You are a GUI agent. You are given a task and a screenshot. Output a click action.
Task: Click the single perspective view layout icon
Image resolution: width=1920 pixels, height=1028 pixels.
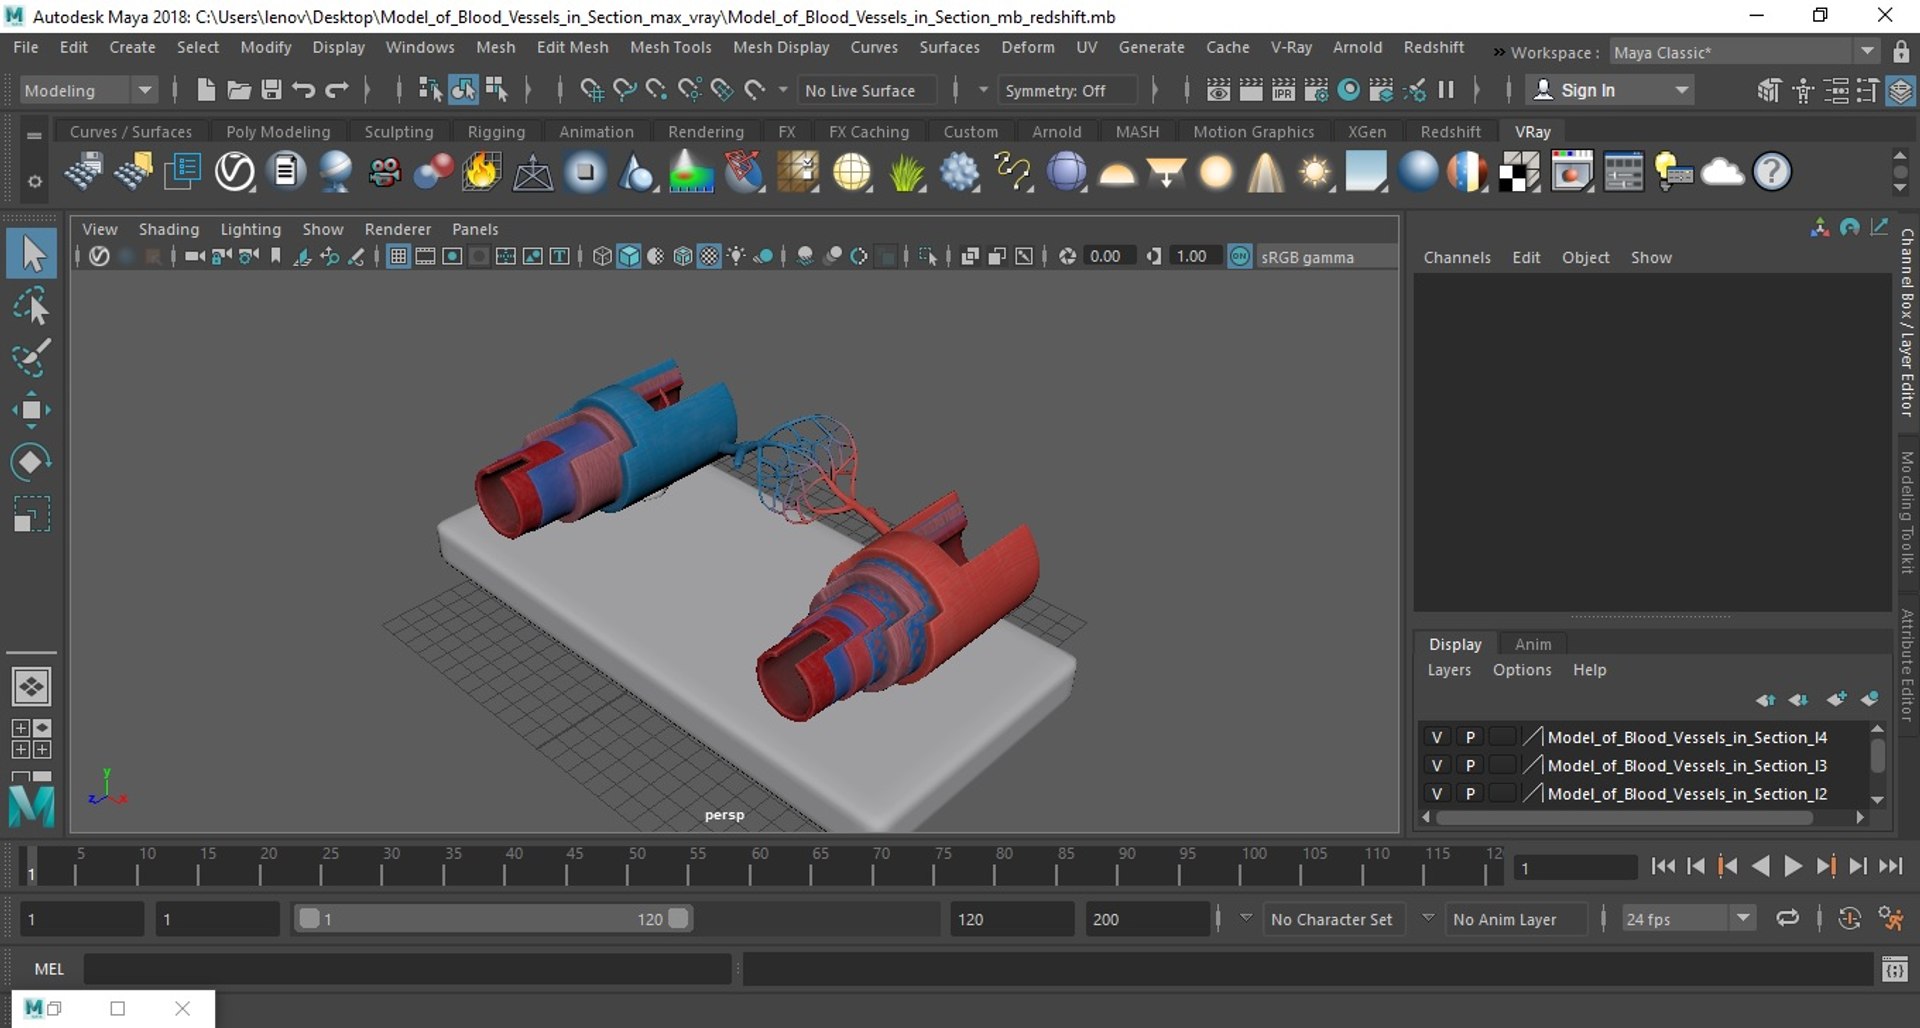31,687
